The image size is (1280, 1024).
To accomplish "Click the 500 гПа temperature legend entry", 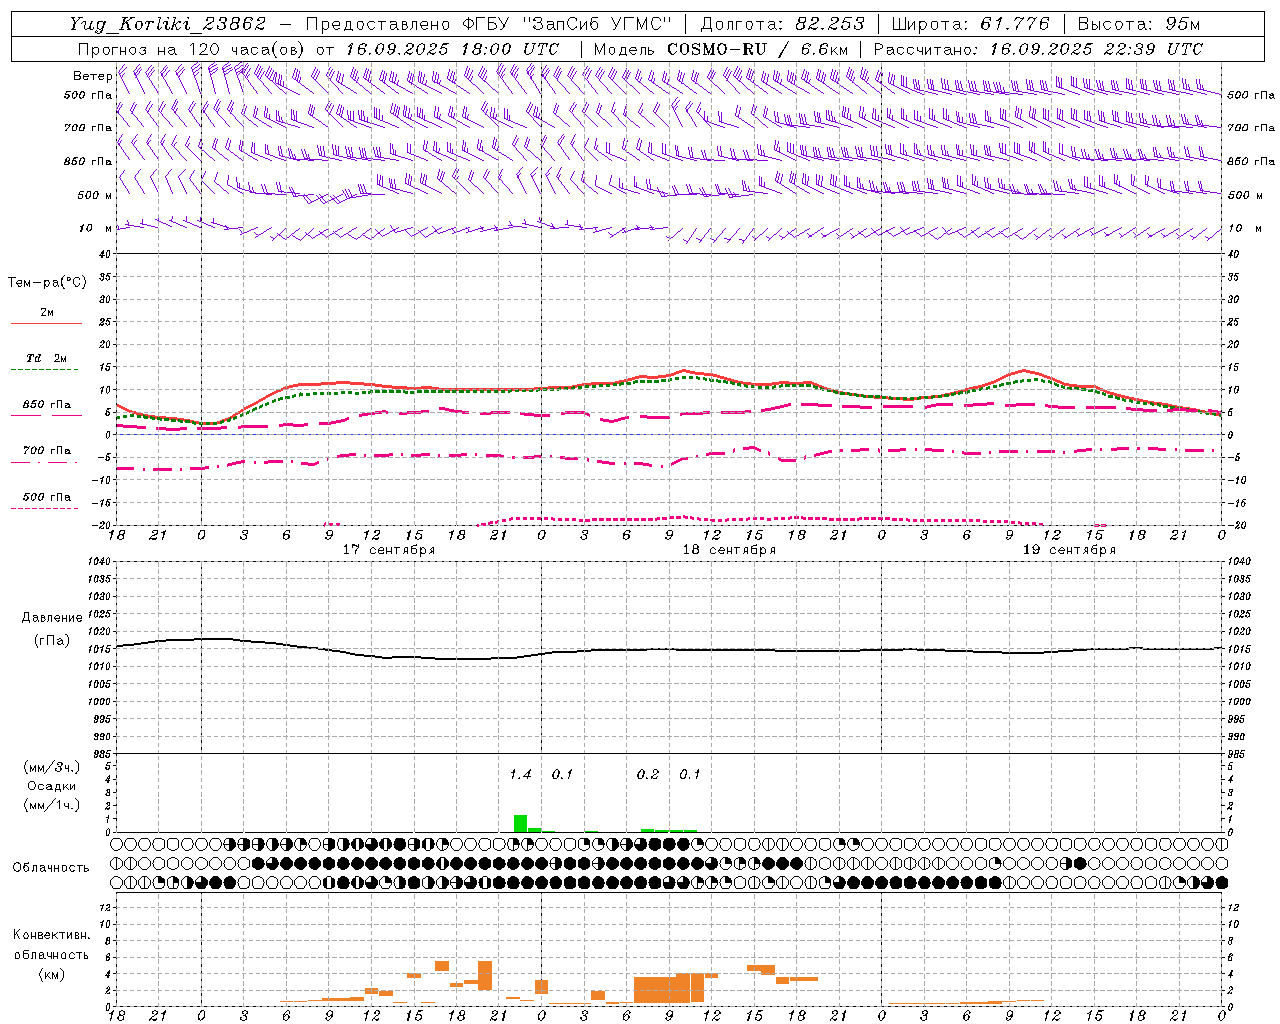I will pyautogui.click(x=47, y=497).
